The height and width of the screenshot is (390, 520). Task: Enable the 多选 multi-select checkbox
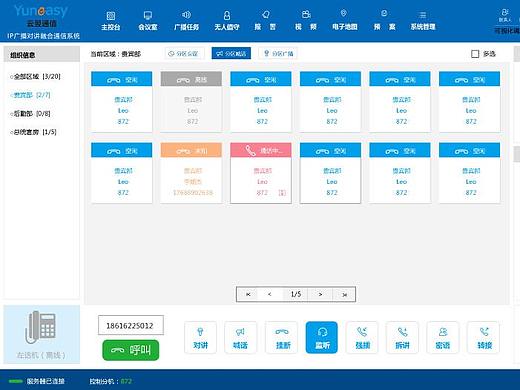(475, 54)
